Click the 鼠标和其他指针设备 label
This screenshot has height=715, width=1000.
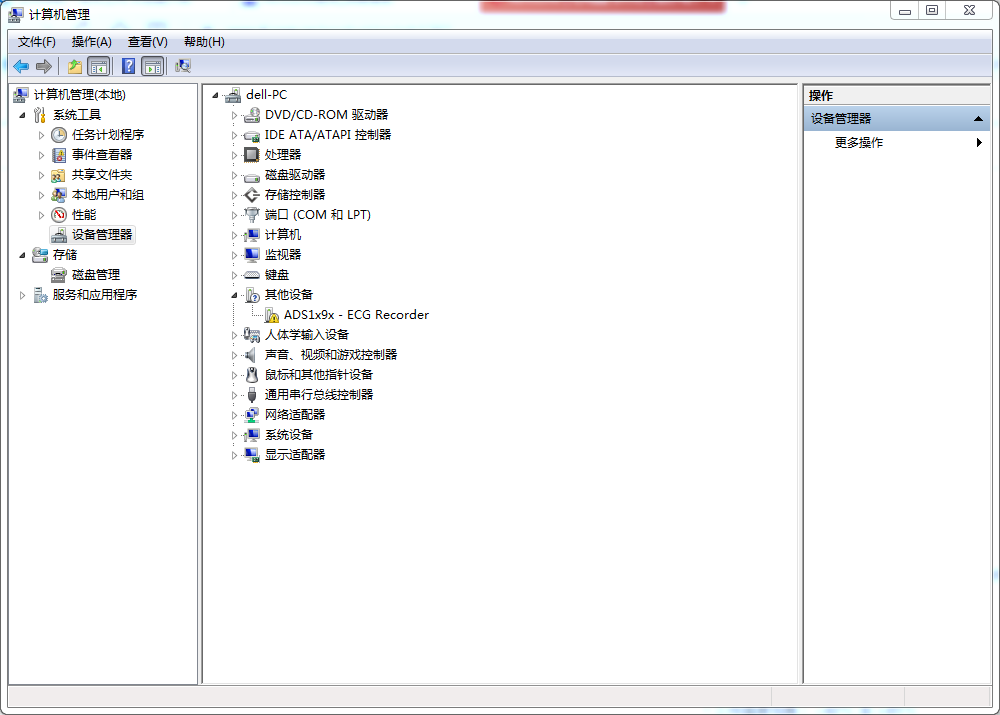319,375
